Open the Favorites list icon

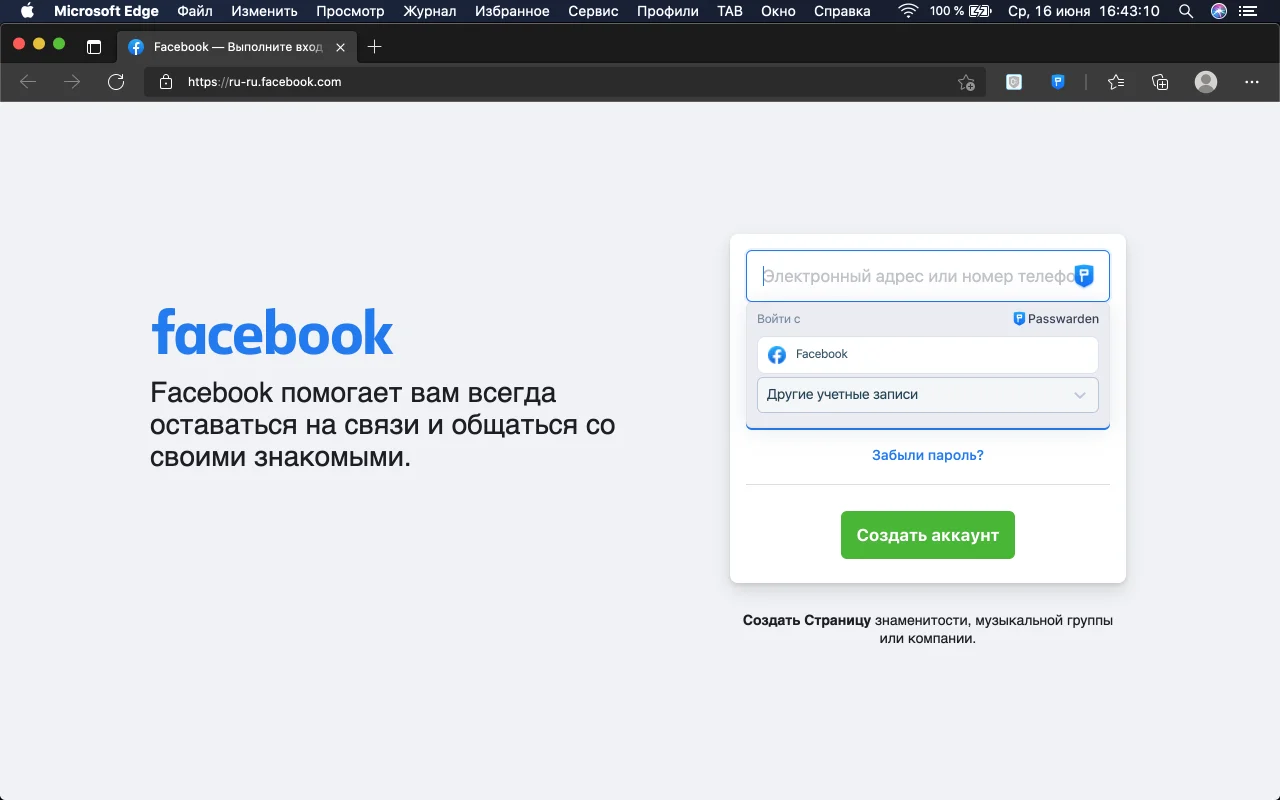[1116, 82]
